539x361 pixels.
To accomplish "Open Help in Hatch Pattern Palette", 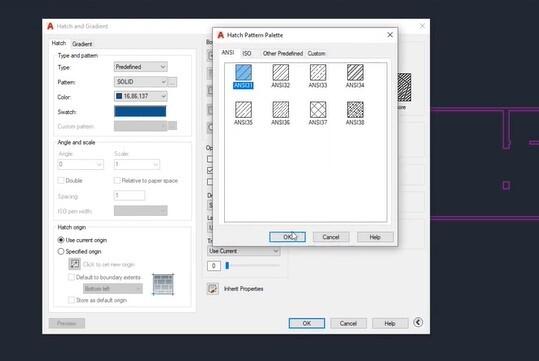I will coord(375,237).
